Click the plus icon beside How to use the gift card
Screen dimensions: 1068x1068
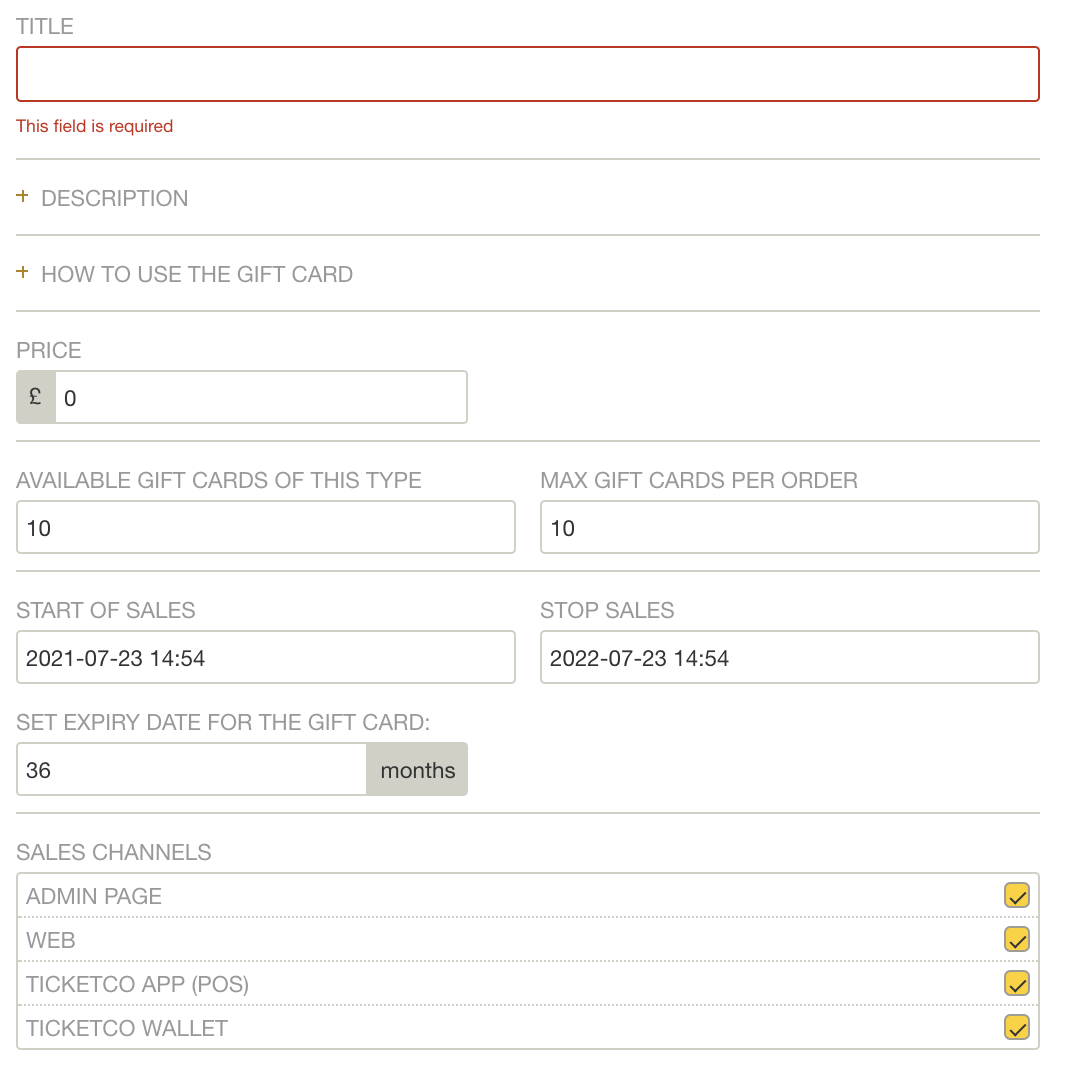point(22,273)
